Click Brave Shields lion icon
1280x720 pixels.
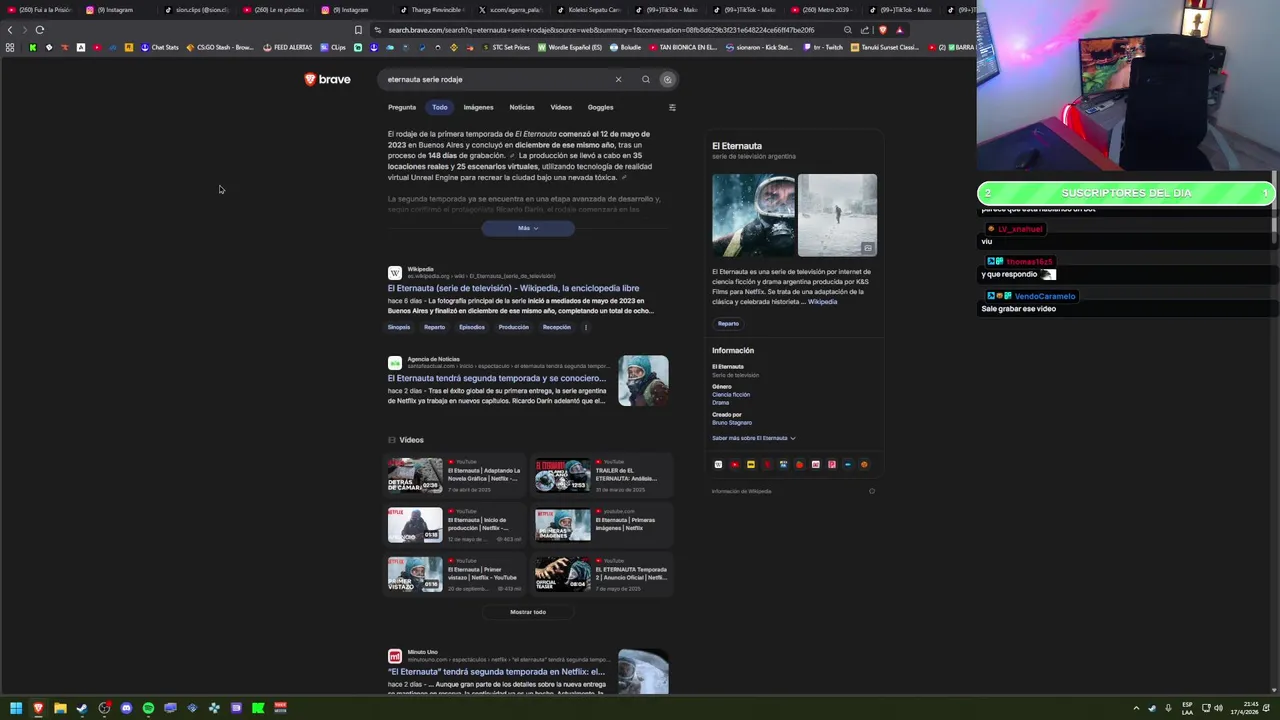point(882,30)
